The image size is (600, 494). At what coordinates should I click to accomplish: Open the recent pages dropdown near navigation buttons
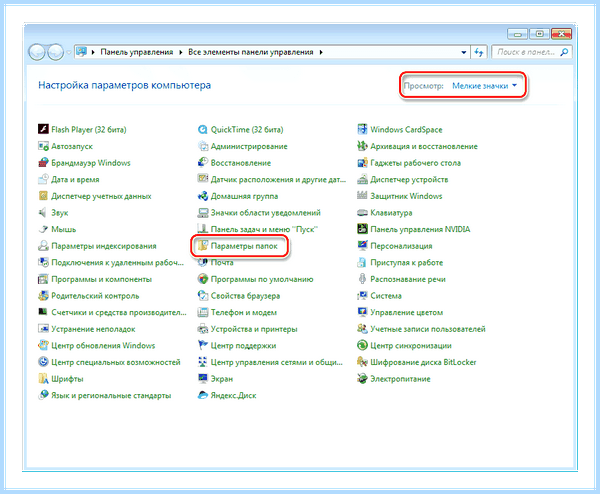click(68, 52)
